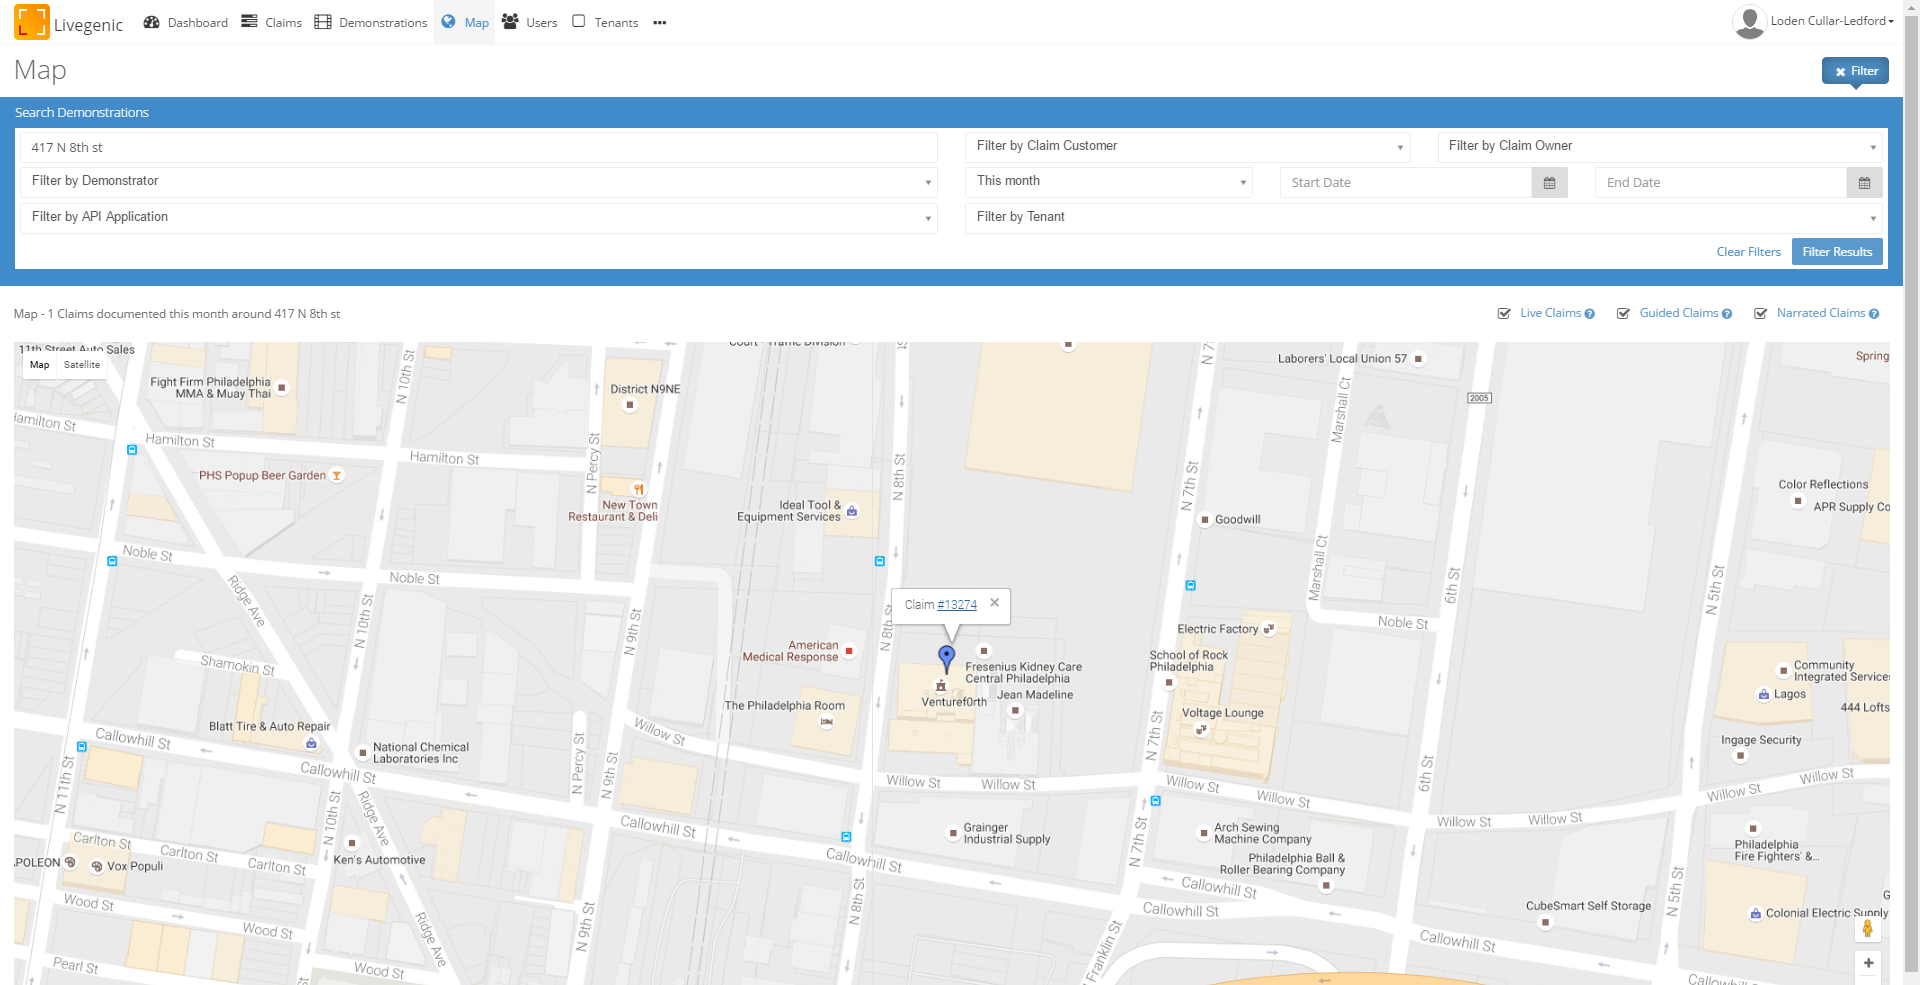
Task: Click the Clear Filters link
Action: 1749,252
